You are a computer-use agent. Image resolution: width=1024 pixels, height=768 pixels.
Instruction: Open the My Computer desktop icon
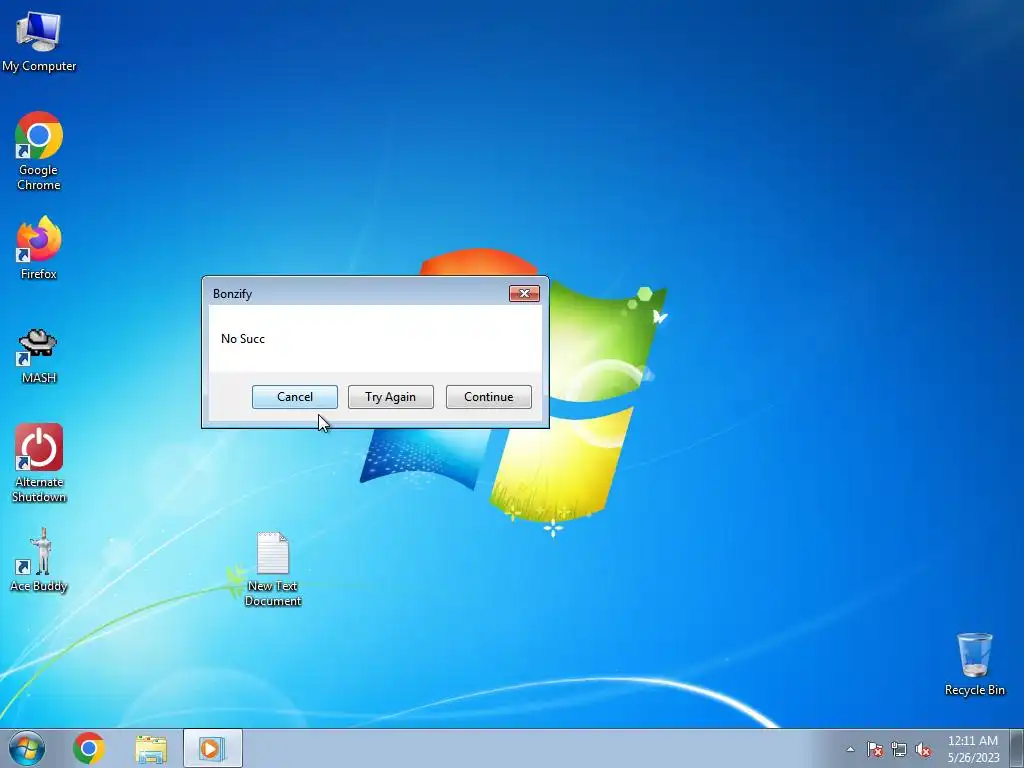click(39, 40)
